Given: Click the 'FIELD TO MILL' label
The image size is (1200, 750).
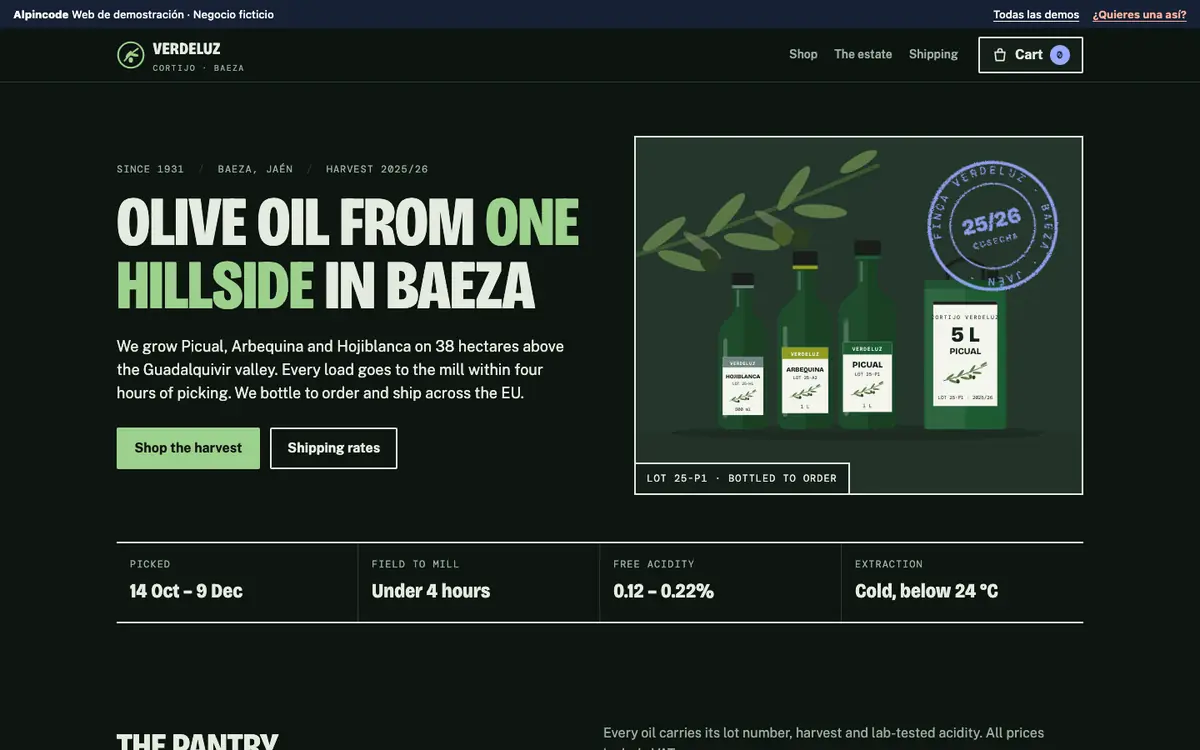Looking at the screenshot, I should tap(416, 564).
